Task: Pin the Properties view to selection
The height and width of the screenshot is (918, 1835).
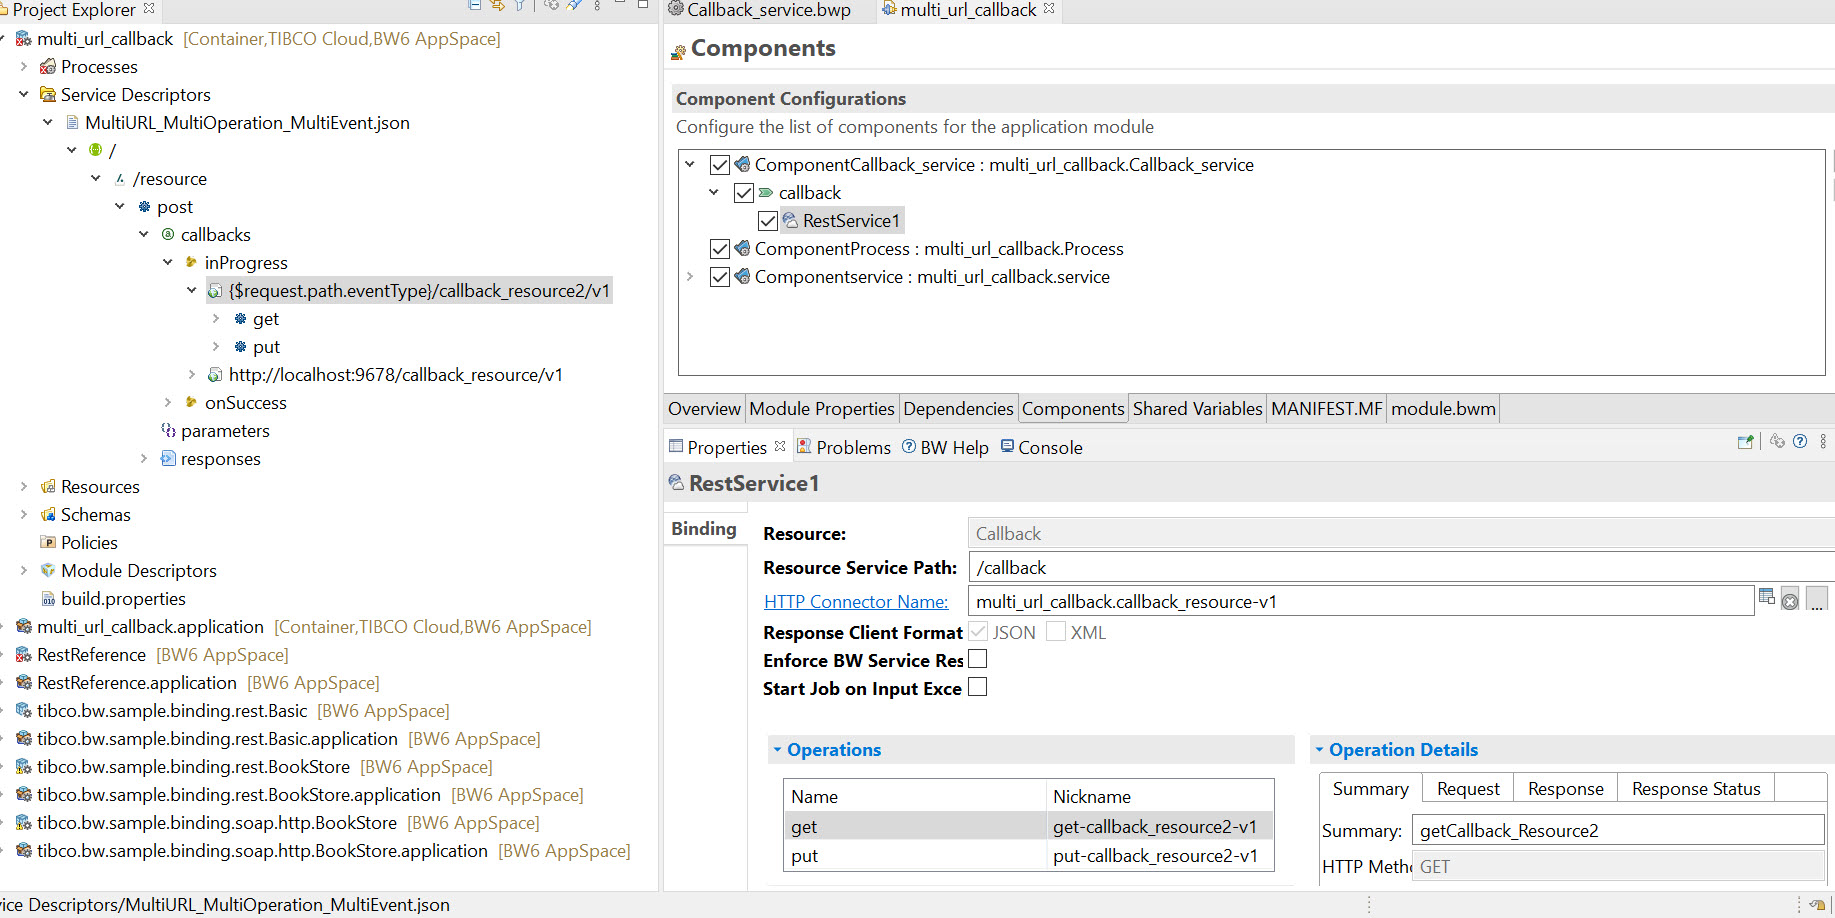Action: 1746,442
